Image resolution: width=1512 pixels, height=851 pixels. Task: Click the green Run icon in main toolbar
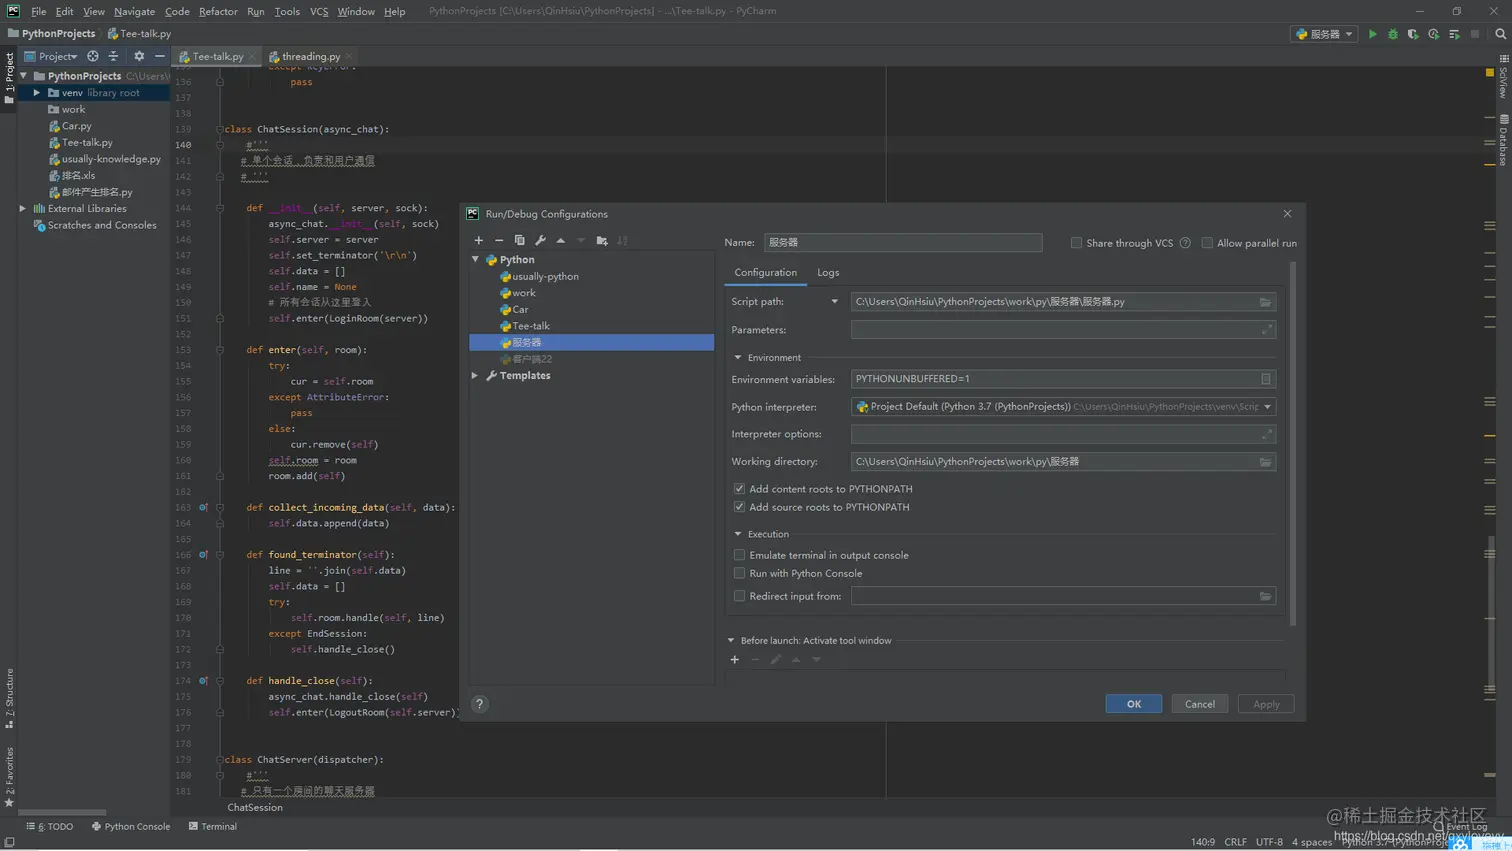(1372, 34)
